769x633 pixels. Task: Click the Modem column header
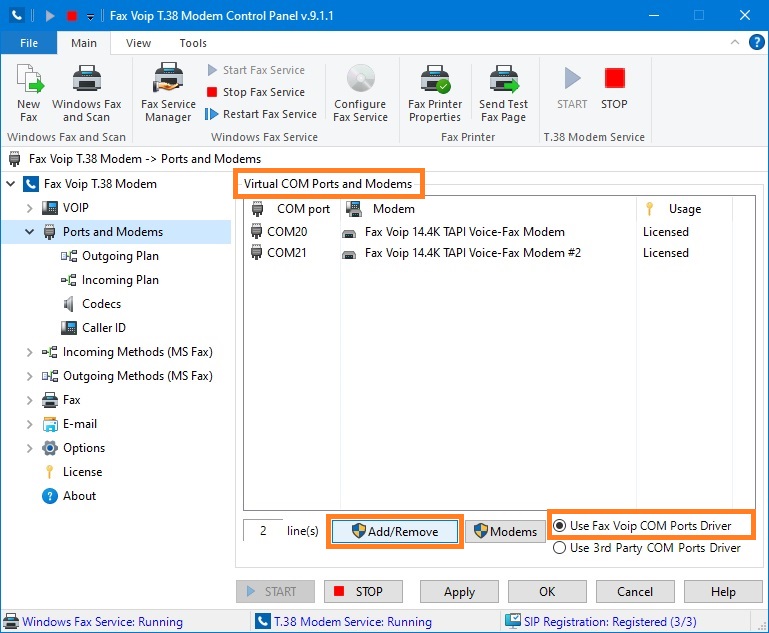coord(488,209)
